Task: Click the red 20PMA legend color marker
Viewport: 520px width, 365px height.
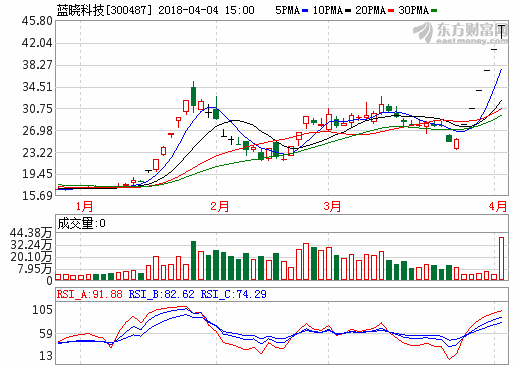Action: (x=391, y=11)
